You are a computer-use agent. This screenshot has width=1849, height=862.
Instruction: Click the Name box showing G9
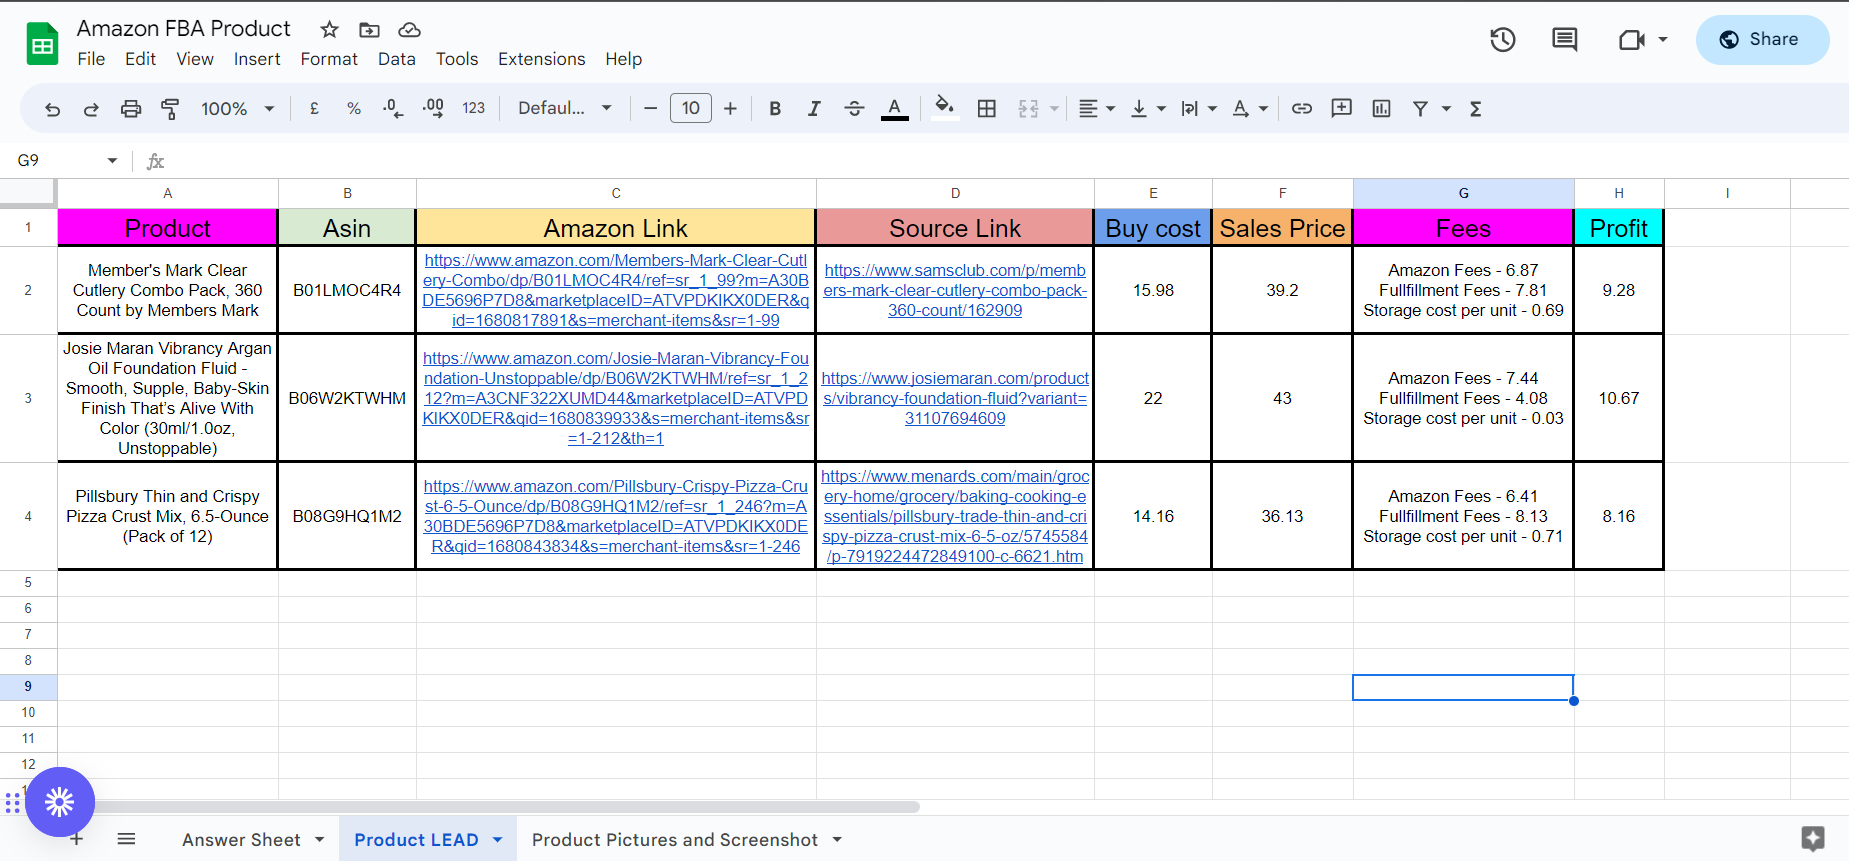[66, 161]
